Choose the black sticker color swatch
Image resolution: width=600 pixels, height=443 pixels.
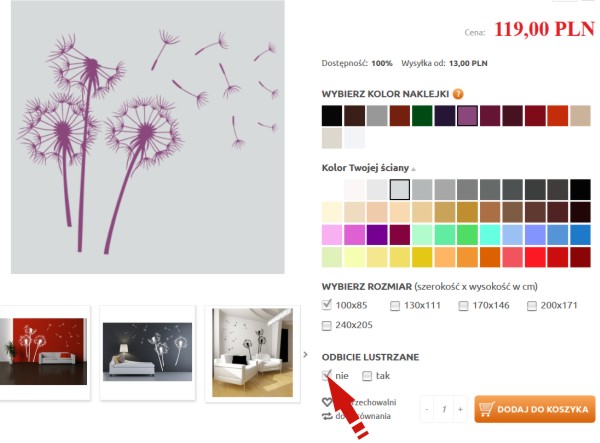[x=332, y=116]
